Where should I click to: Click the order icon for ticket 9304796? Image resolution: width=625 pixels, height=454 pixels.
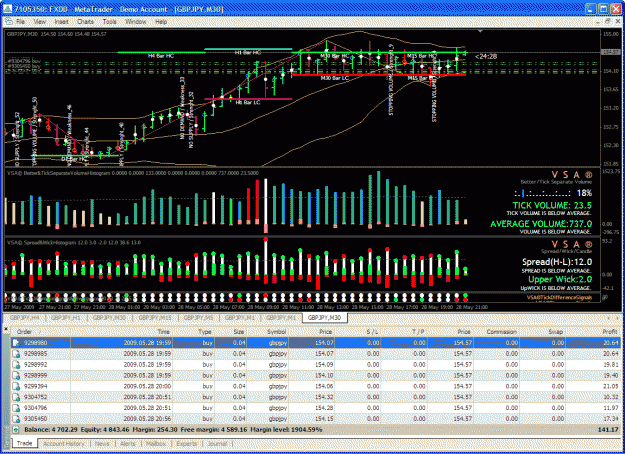point(16,408)
